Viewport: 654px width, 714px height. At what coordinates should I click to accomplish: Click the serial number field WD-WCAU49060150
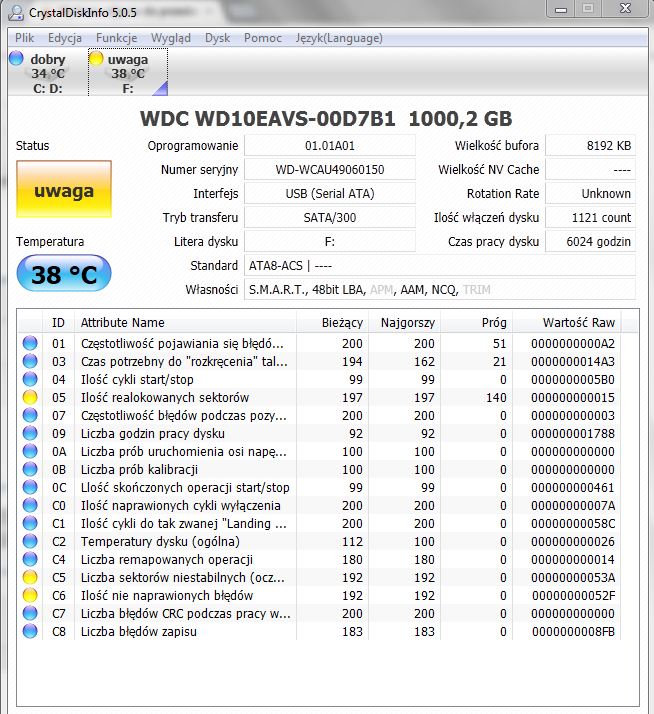pyautogui.click(x=330, y=170)
